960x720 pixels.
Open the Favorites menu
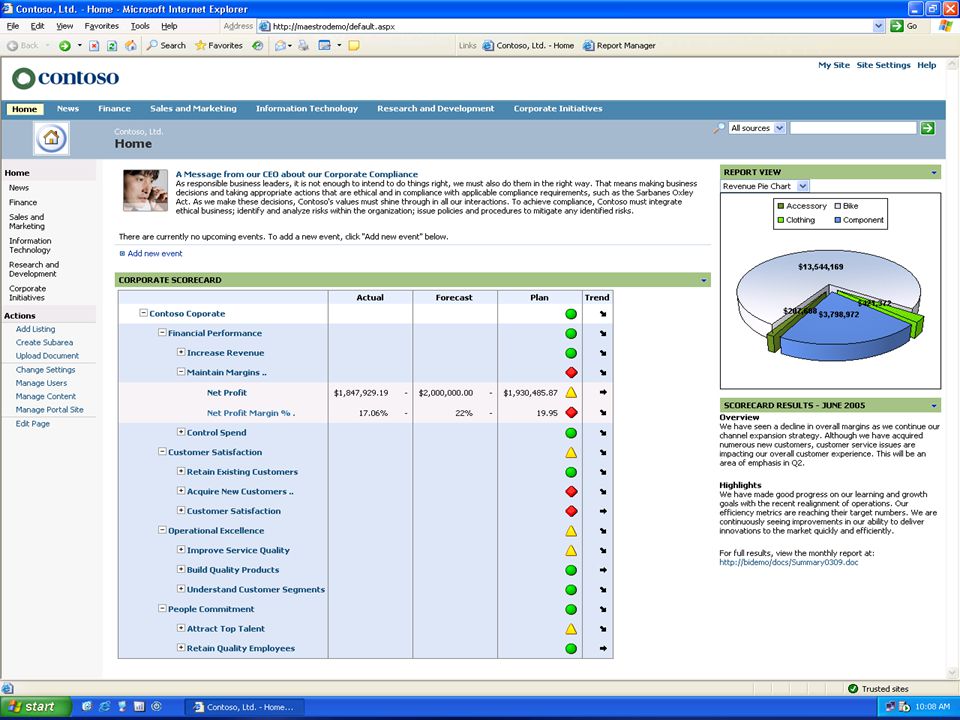(102, 26)
